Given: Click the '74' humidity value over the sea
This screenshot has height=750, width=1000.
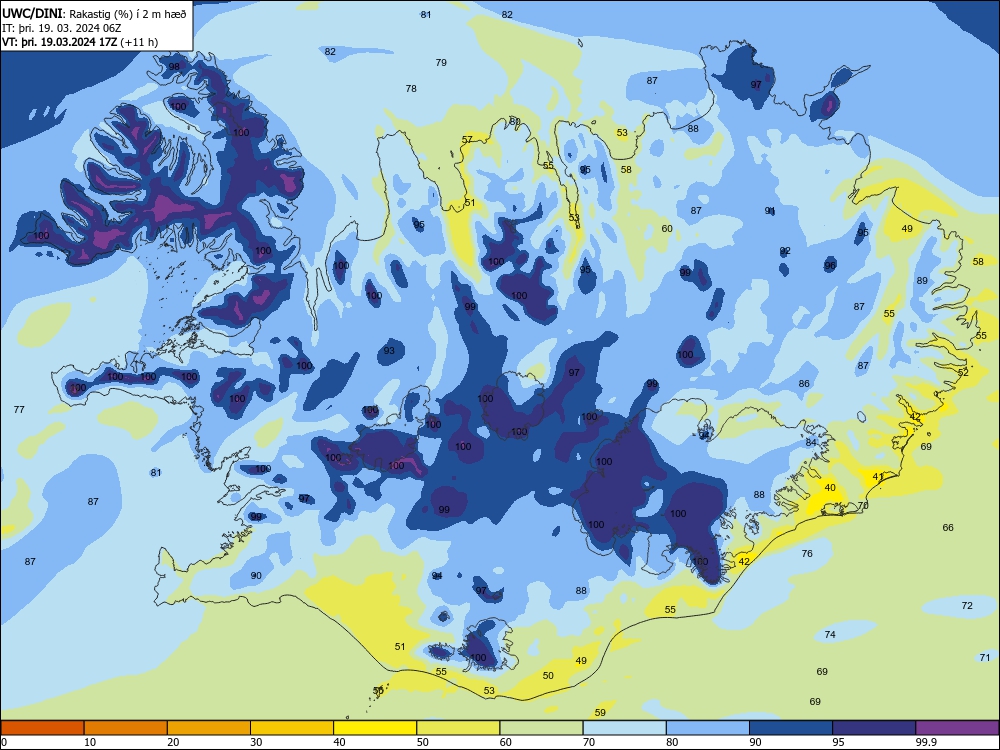Looking at the screenshot, I should pyautogui.click(x=830, y=635).
